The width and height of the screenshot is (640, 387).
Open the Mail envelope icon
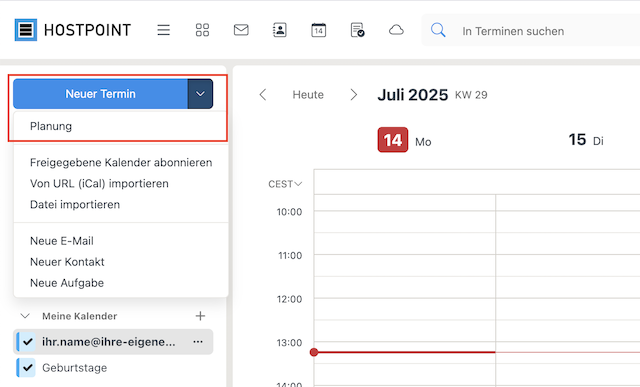tap(241, 30)
